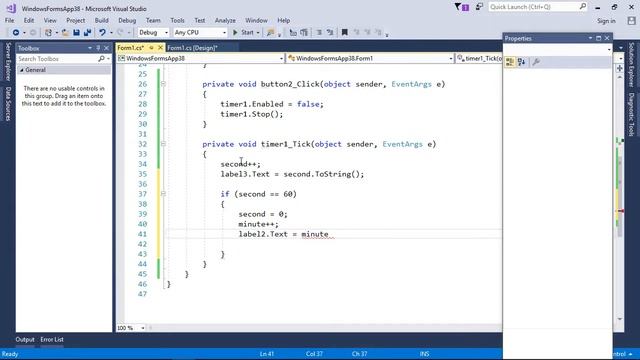Viewport: 640px width, 360px height.
Task: Toggle a bookmark with the bookmark icon
Action: [344, 33]
